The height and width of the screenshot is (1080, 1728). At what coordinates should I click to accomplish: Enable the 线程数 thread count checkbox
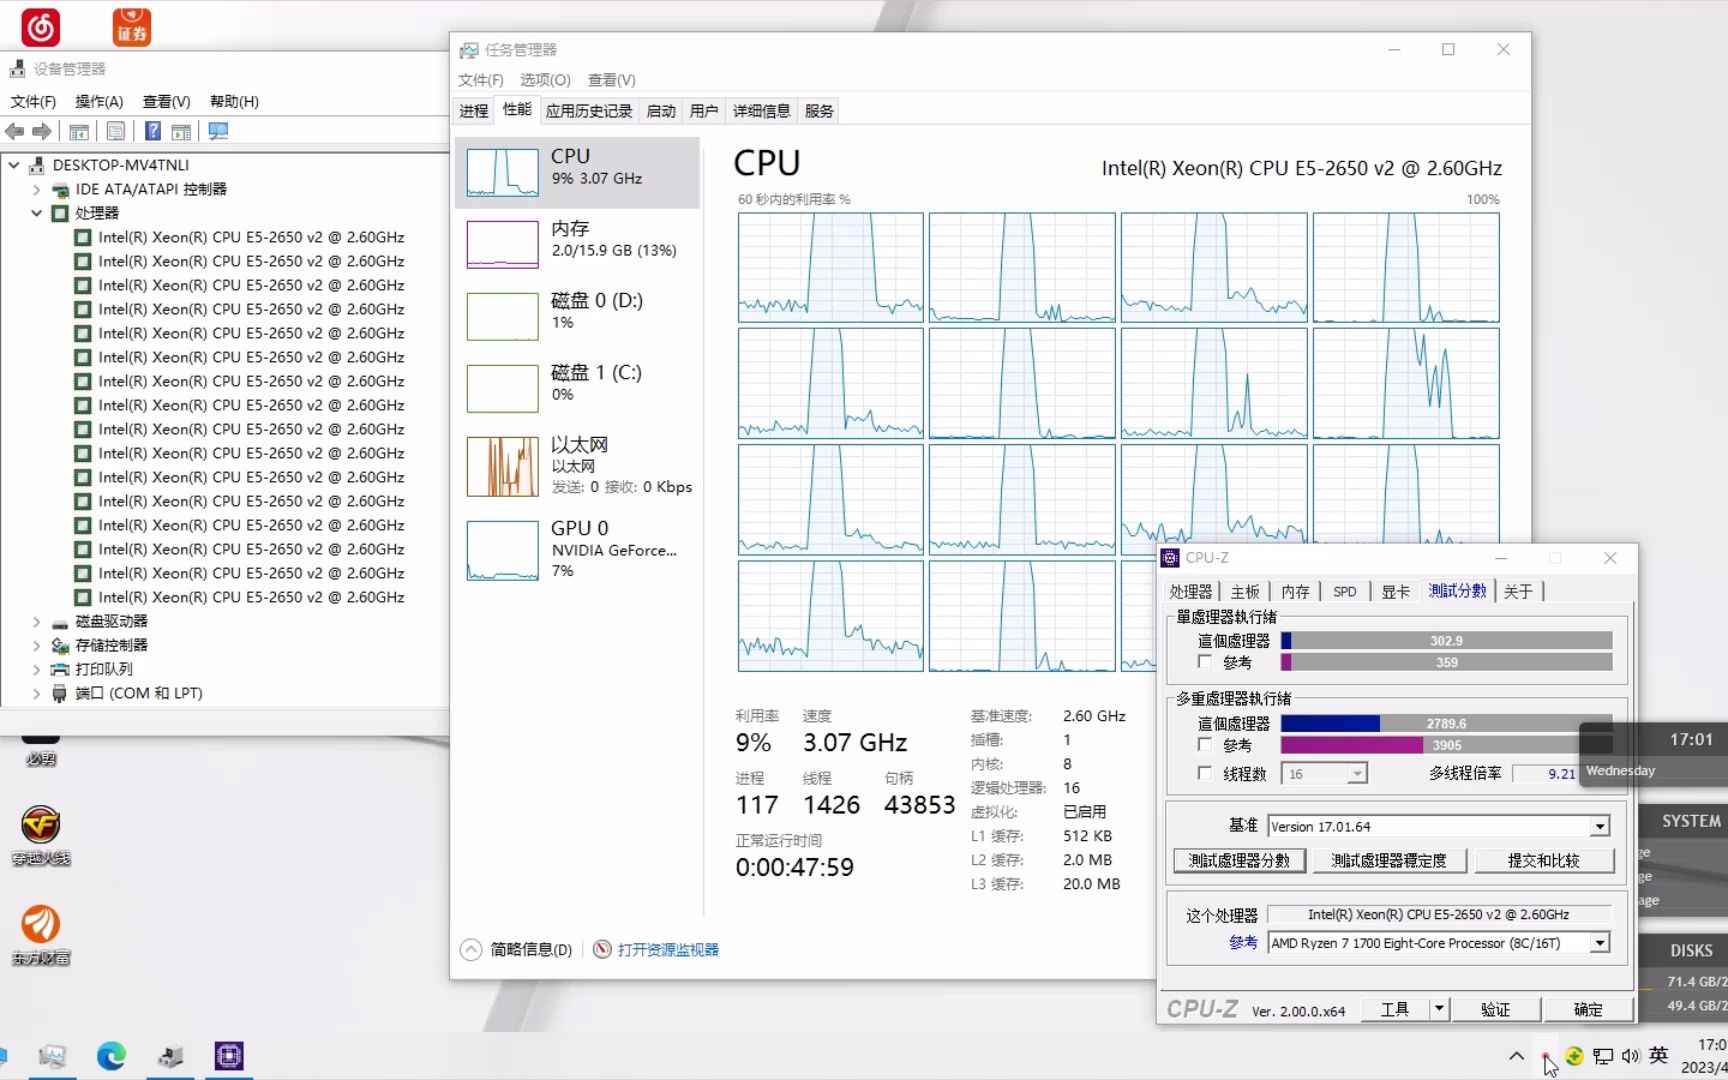coord(1205,773)
